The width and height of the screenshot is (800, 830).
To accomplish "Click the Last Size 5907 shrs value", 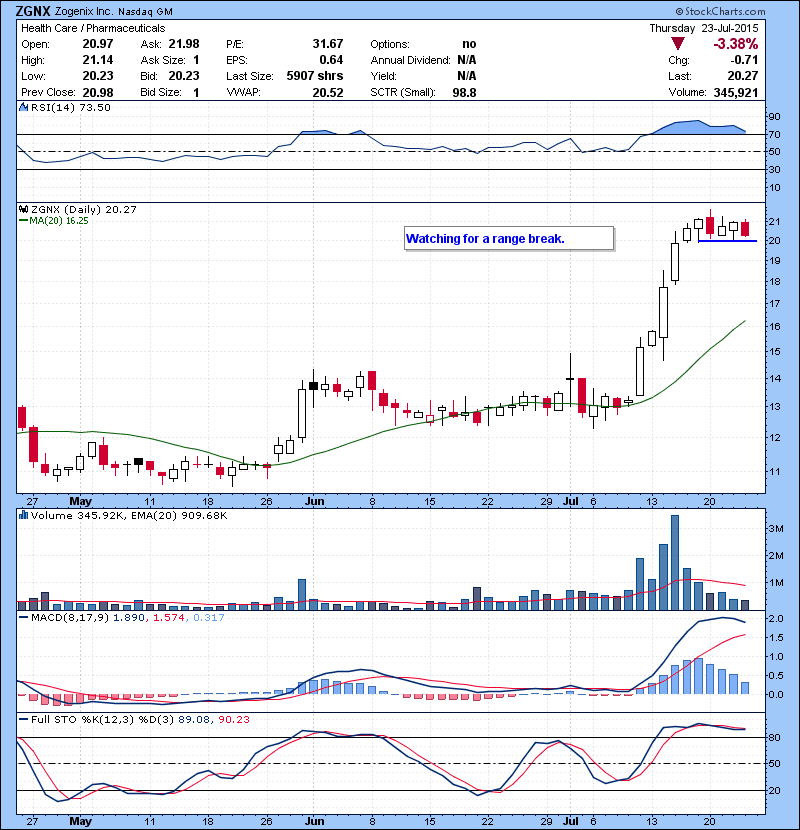I will click(x=314, y=76).
